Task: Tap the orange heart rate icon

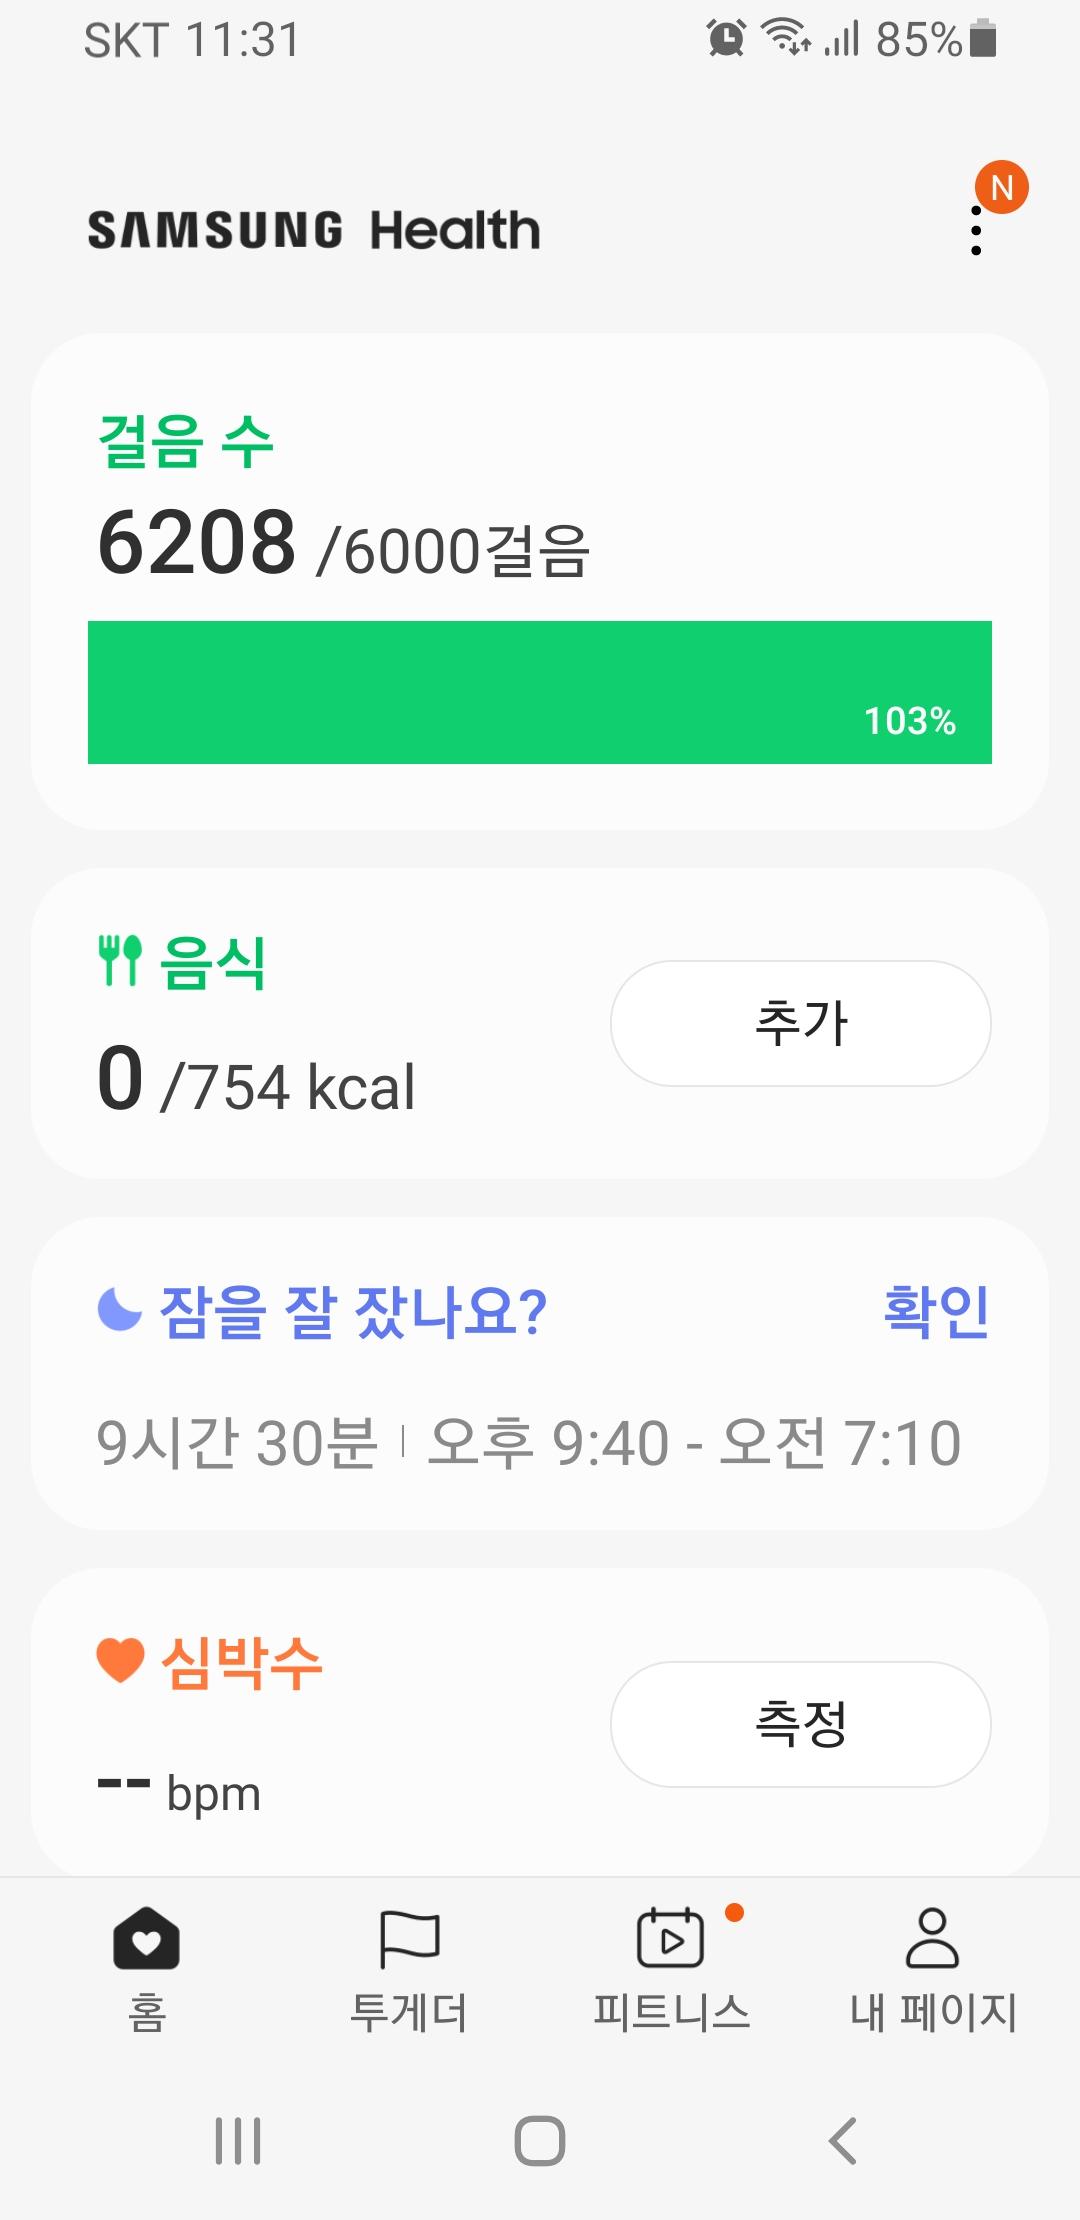Action: pyautogui.click(x=121, y=1661)
